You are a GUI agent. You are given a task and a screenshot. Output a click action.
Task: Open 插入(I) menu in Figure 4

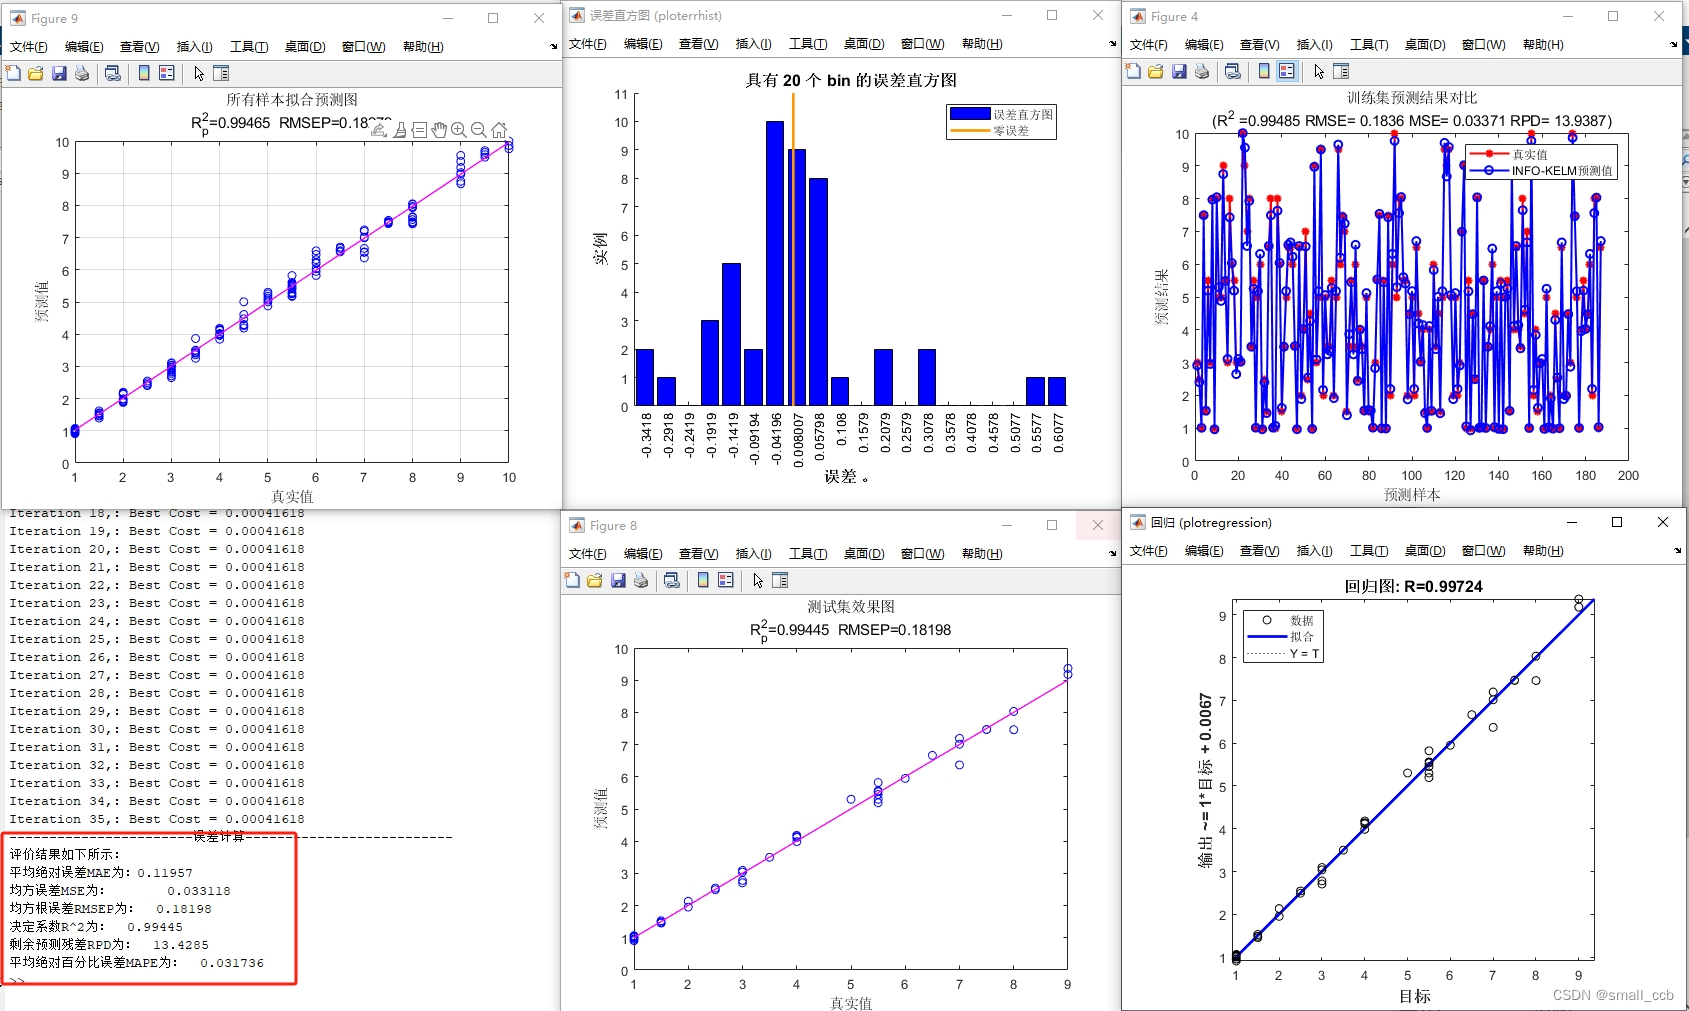coord(1314,45)
